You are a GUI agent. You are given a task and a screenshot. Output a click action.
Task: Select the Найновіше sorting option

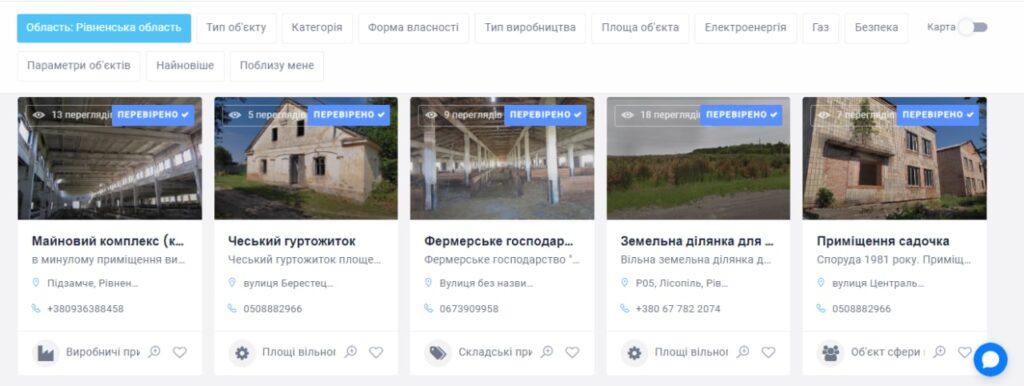(185, 65)
